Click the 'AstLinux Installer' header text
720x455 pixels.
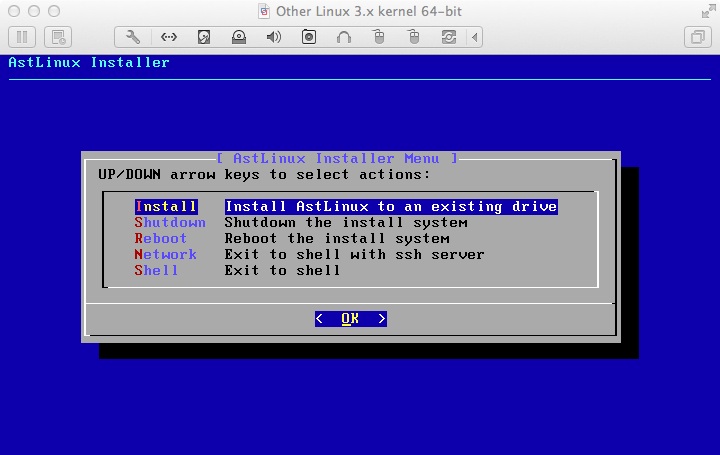89,62
